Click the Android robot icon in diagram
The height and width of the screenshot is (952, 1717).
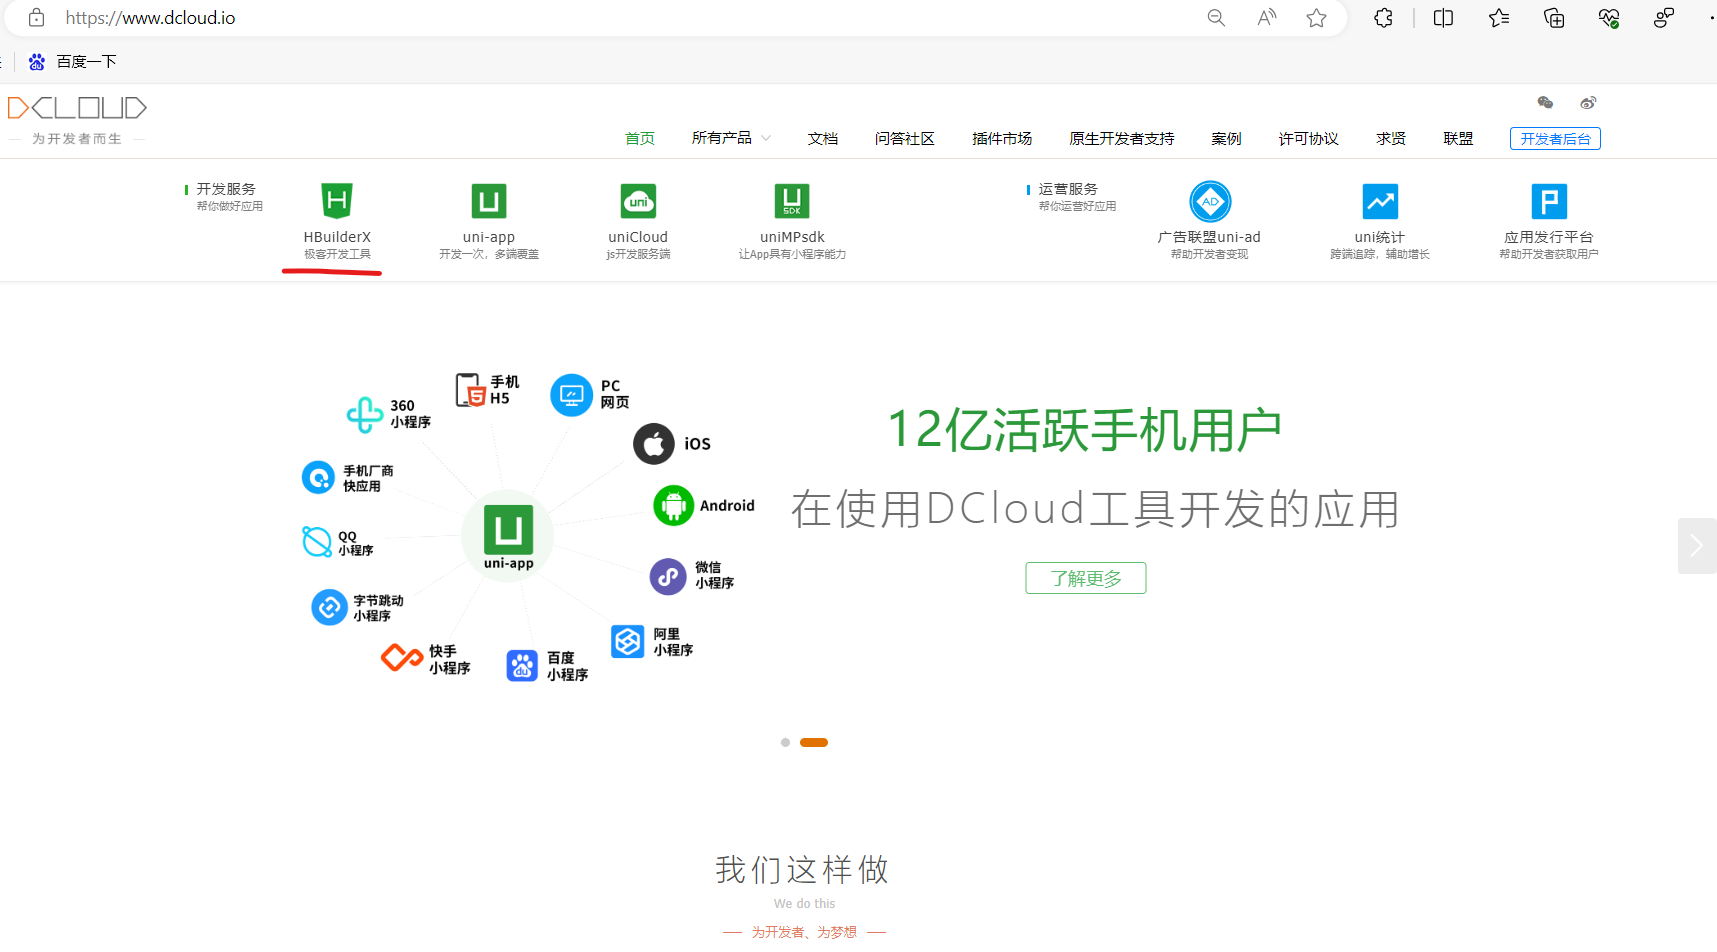tap(673, 506)
